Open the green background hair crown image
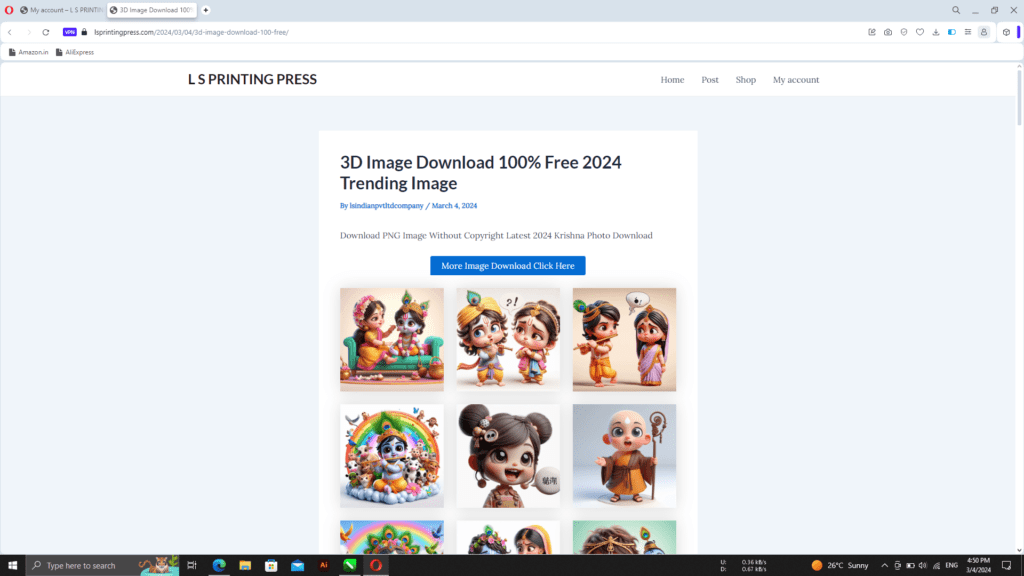This screenshot has height=576, width=1024. (624, 537)
